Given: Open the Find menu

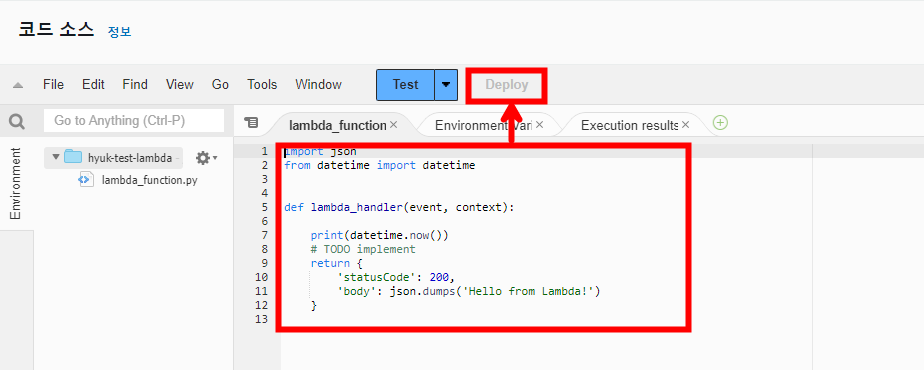Looking at the screenshot, I should 135,85.
